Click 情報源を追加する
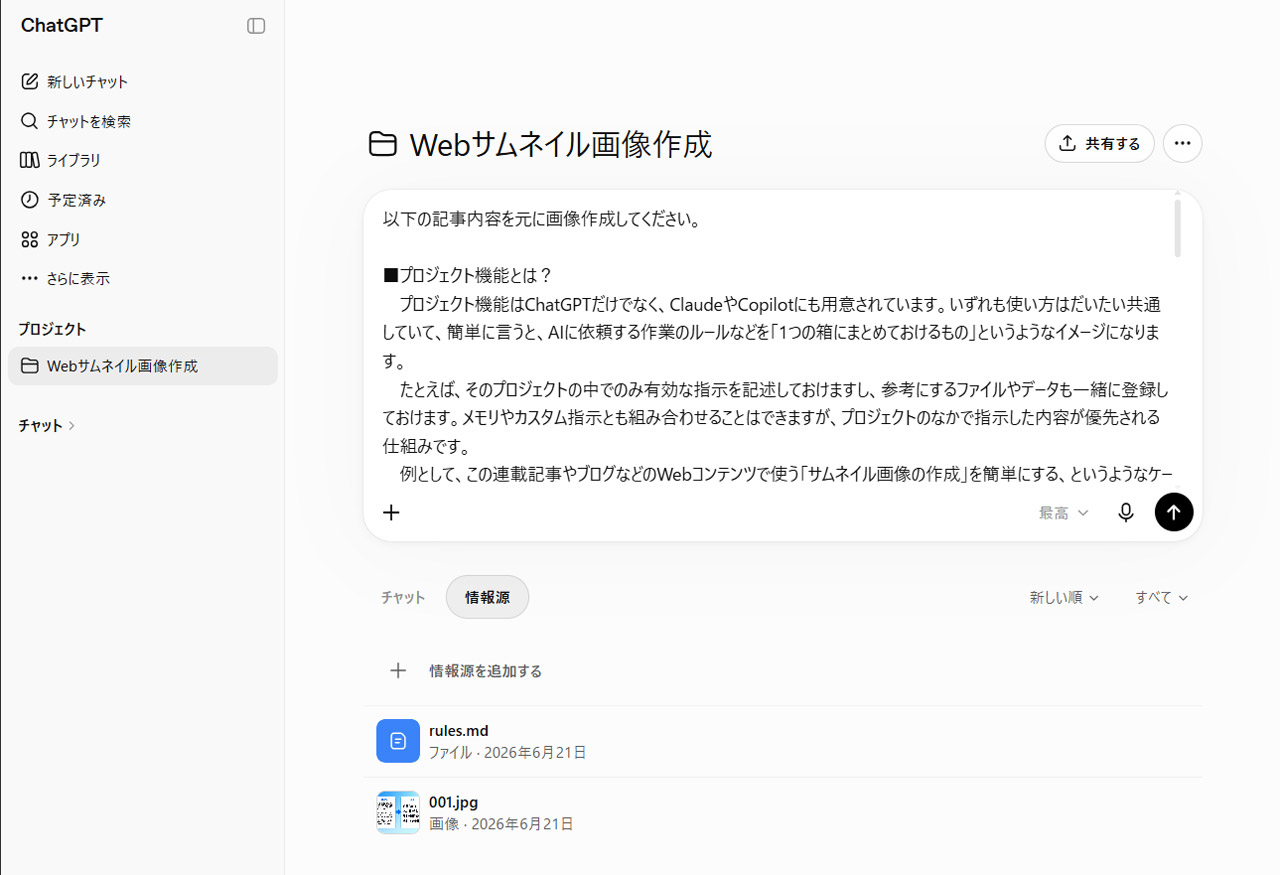The image size is (1280, 875). point(486,671)
